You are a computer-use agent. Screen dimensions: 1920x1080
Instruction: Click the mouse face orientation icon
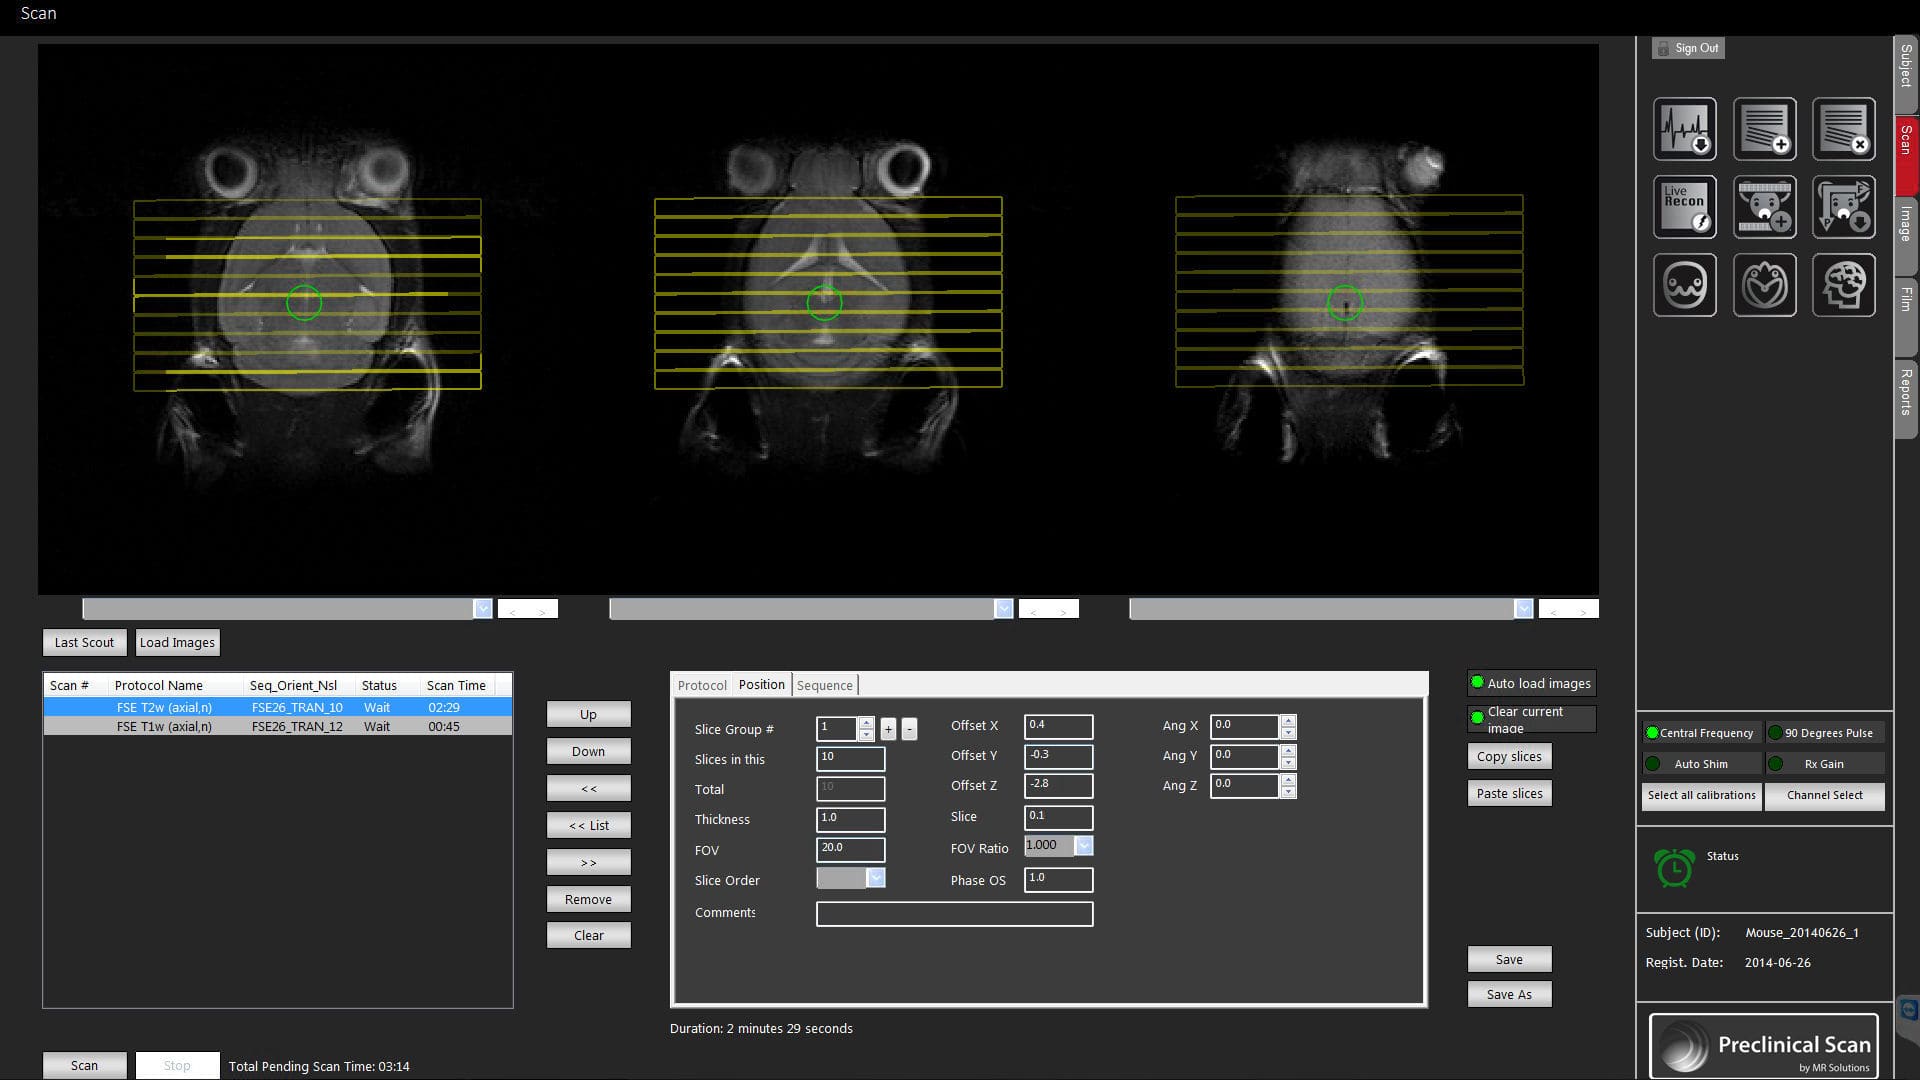(x=1684, y=284)
